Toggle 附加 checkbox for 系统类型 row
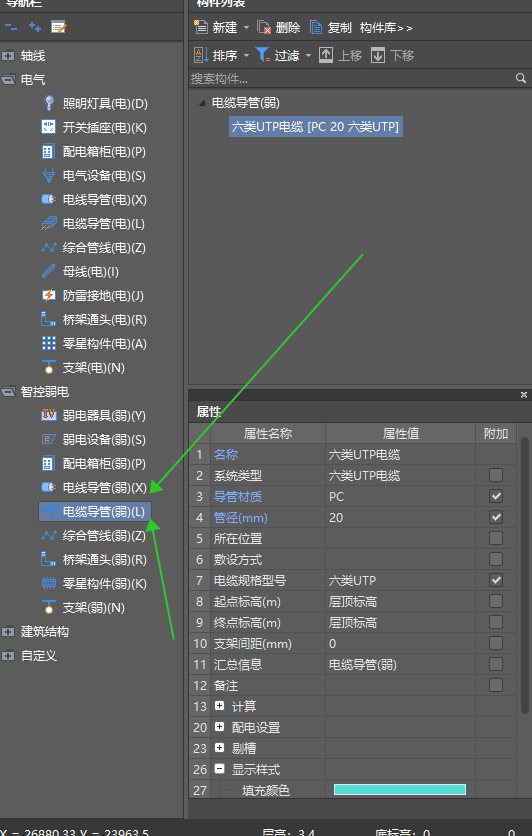The image size is (532, 836). click(496, 475)
